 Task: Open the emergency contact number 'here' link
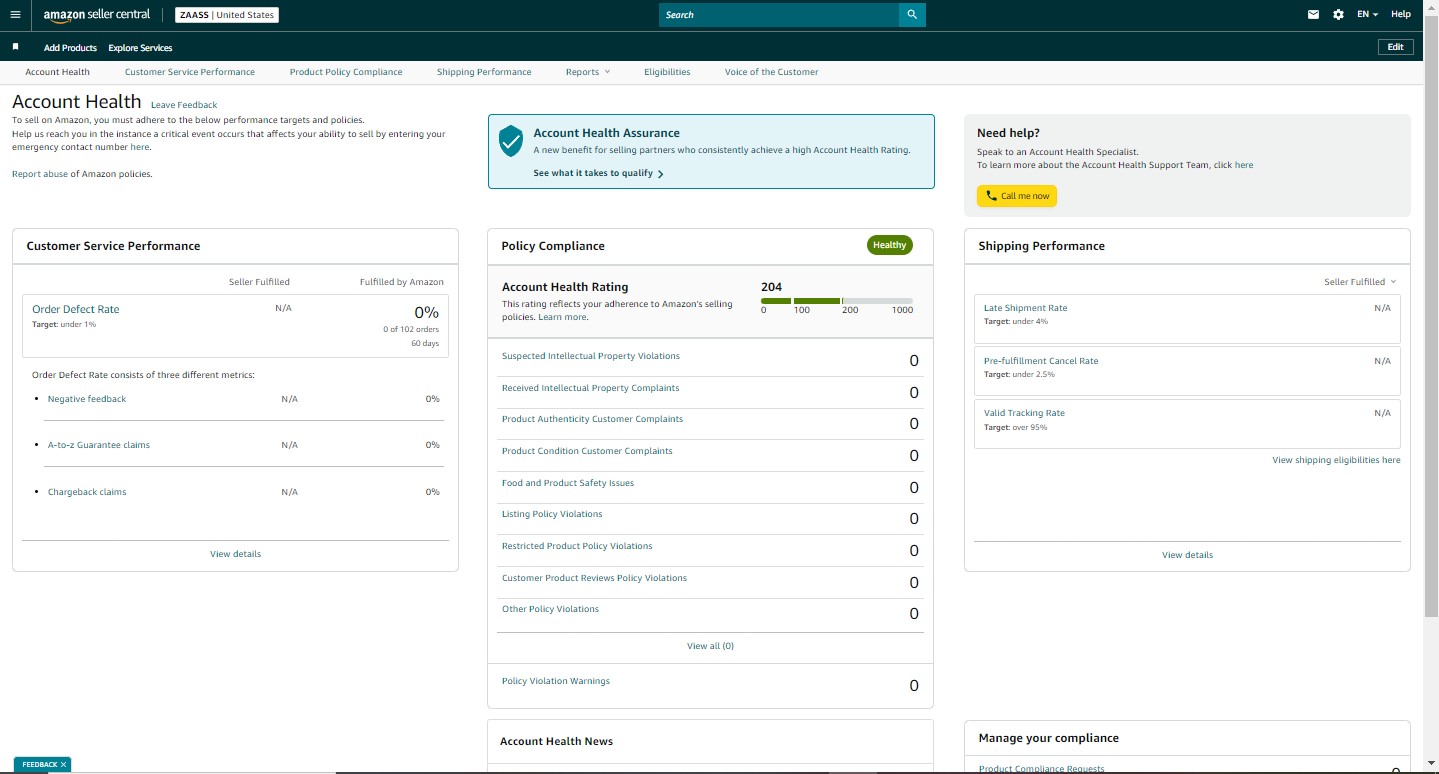click(x=139, y=147)
